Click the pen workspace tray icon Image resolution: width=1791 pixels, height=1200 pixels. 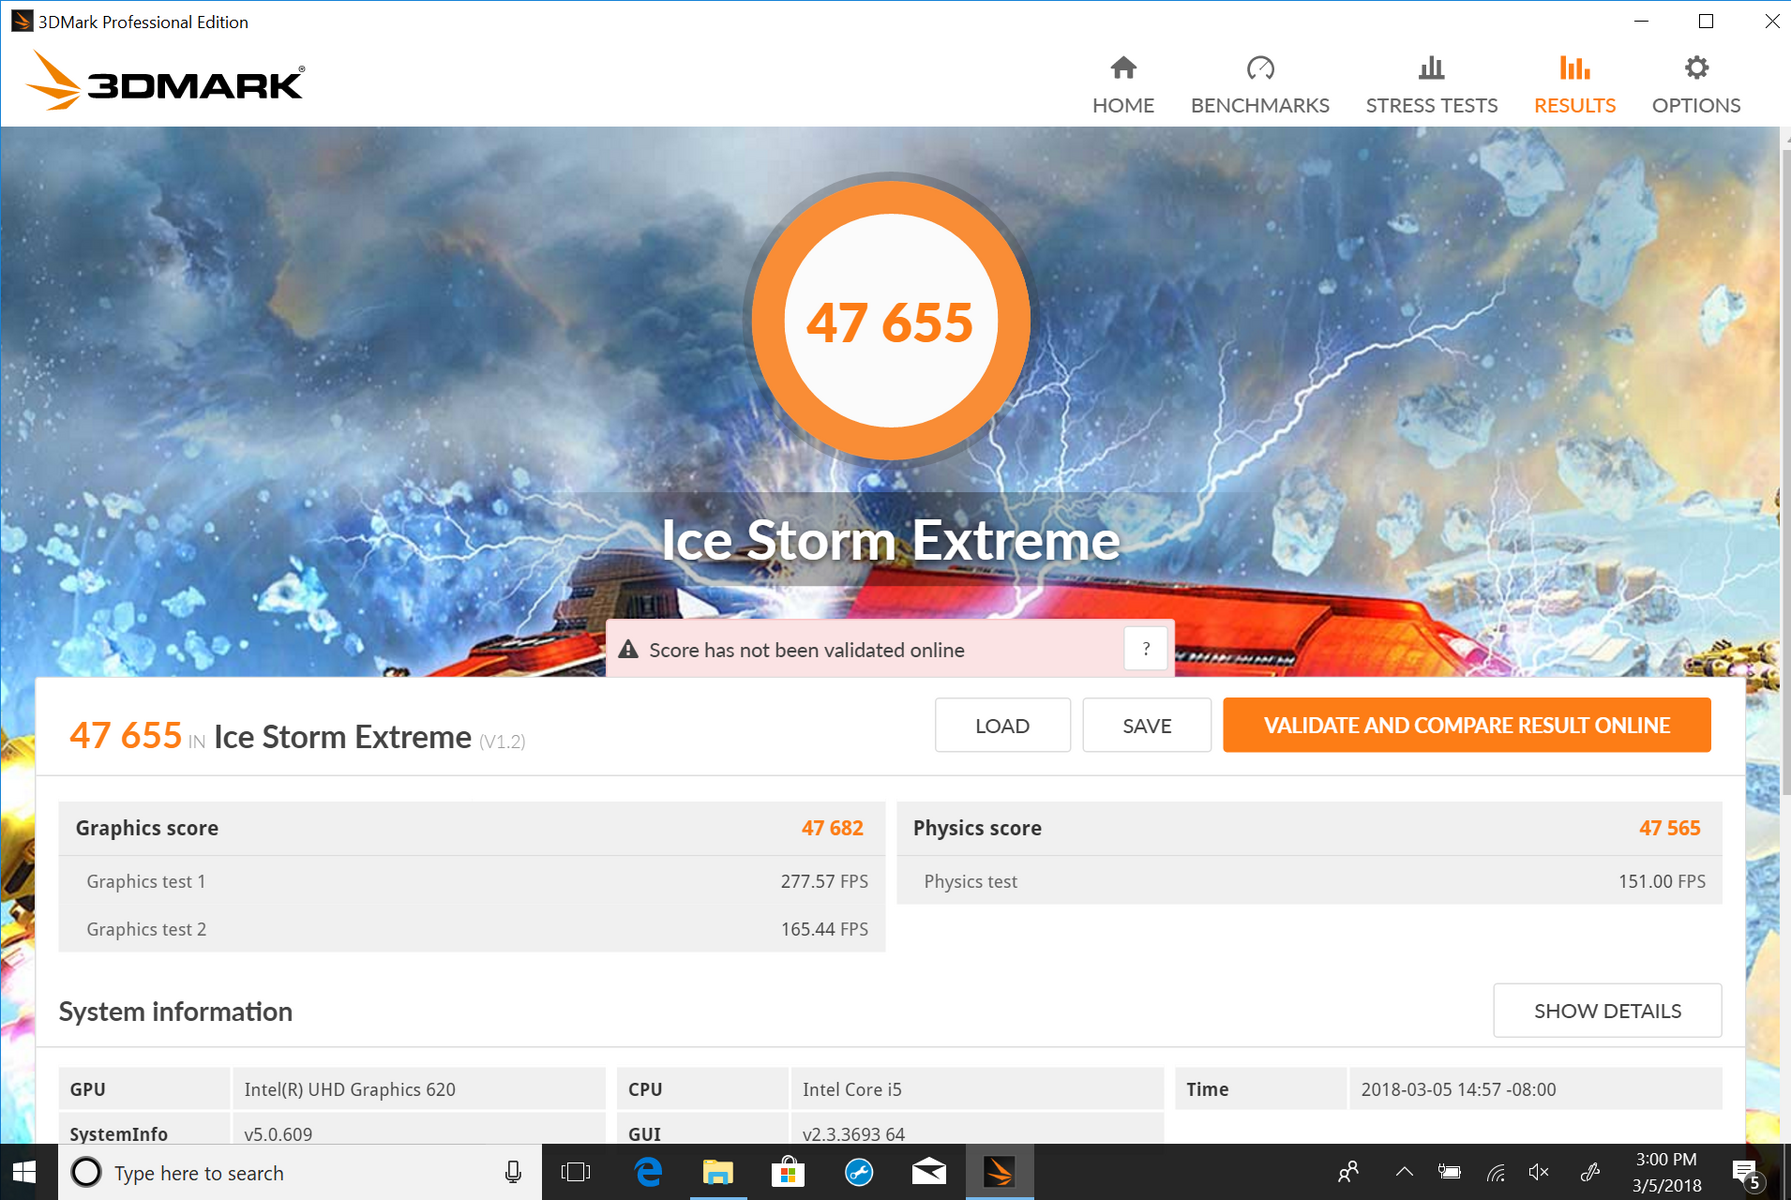pyautogui.click(x=1590, y=1172)
